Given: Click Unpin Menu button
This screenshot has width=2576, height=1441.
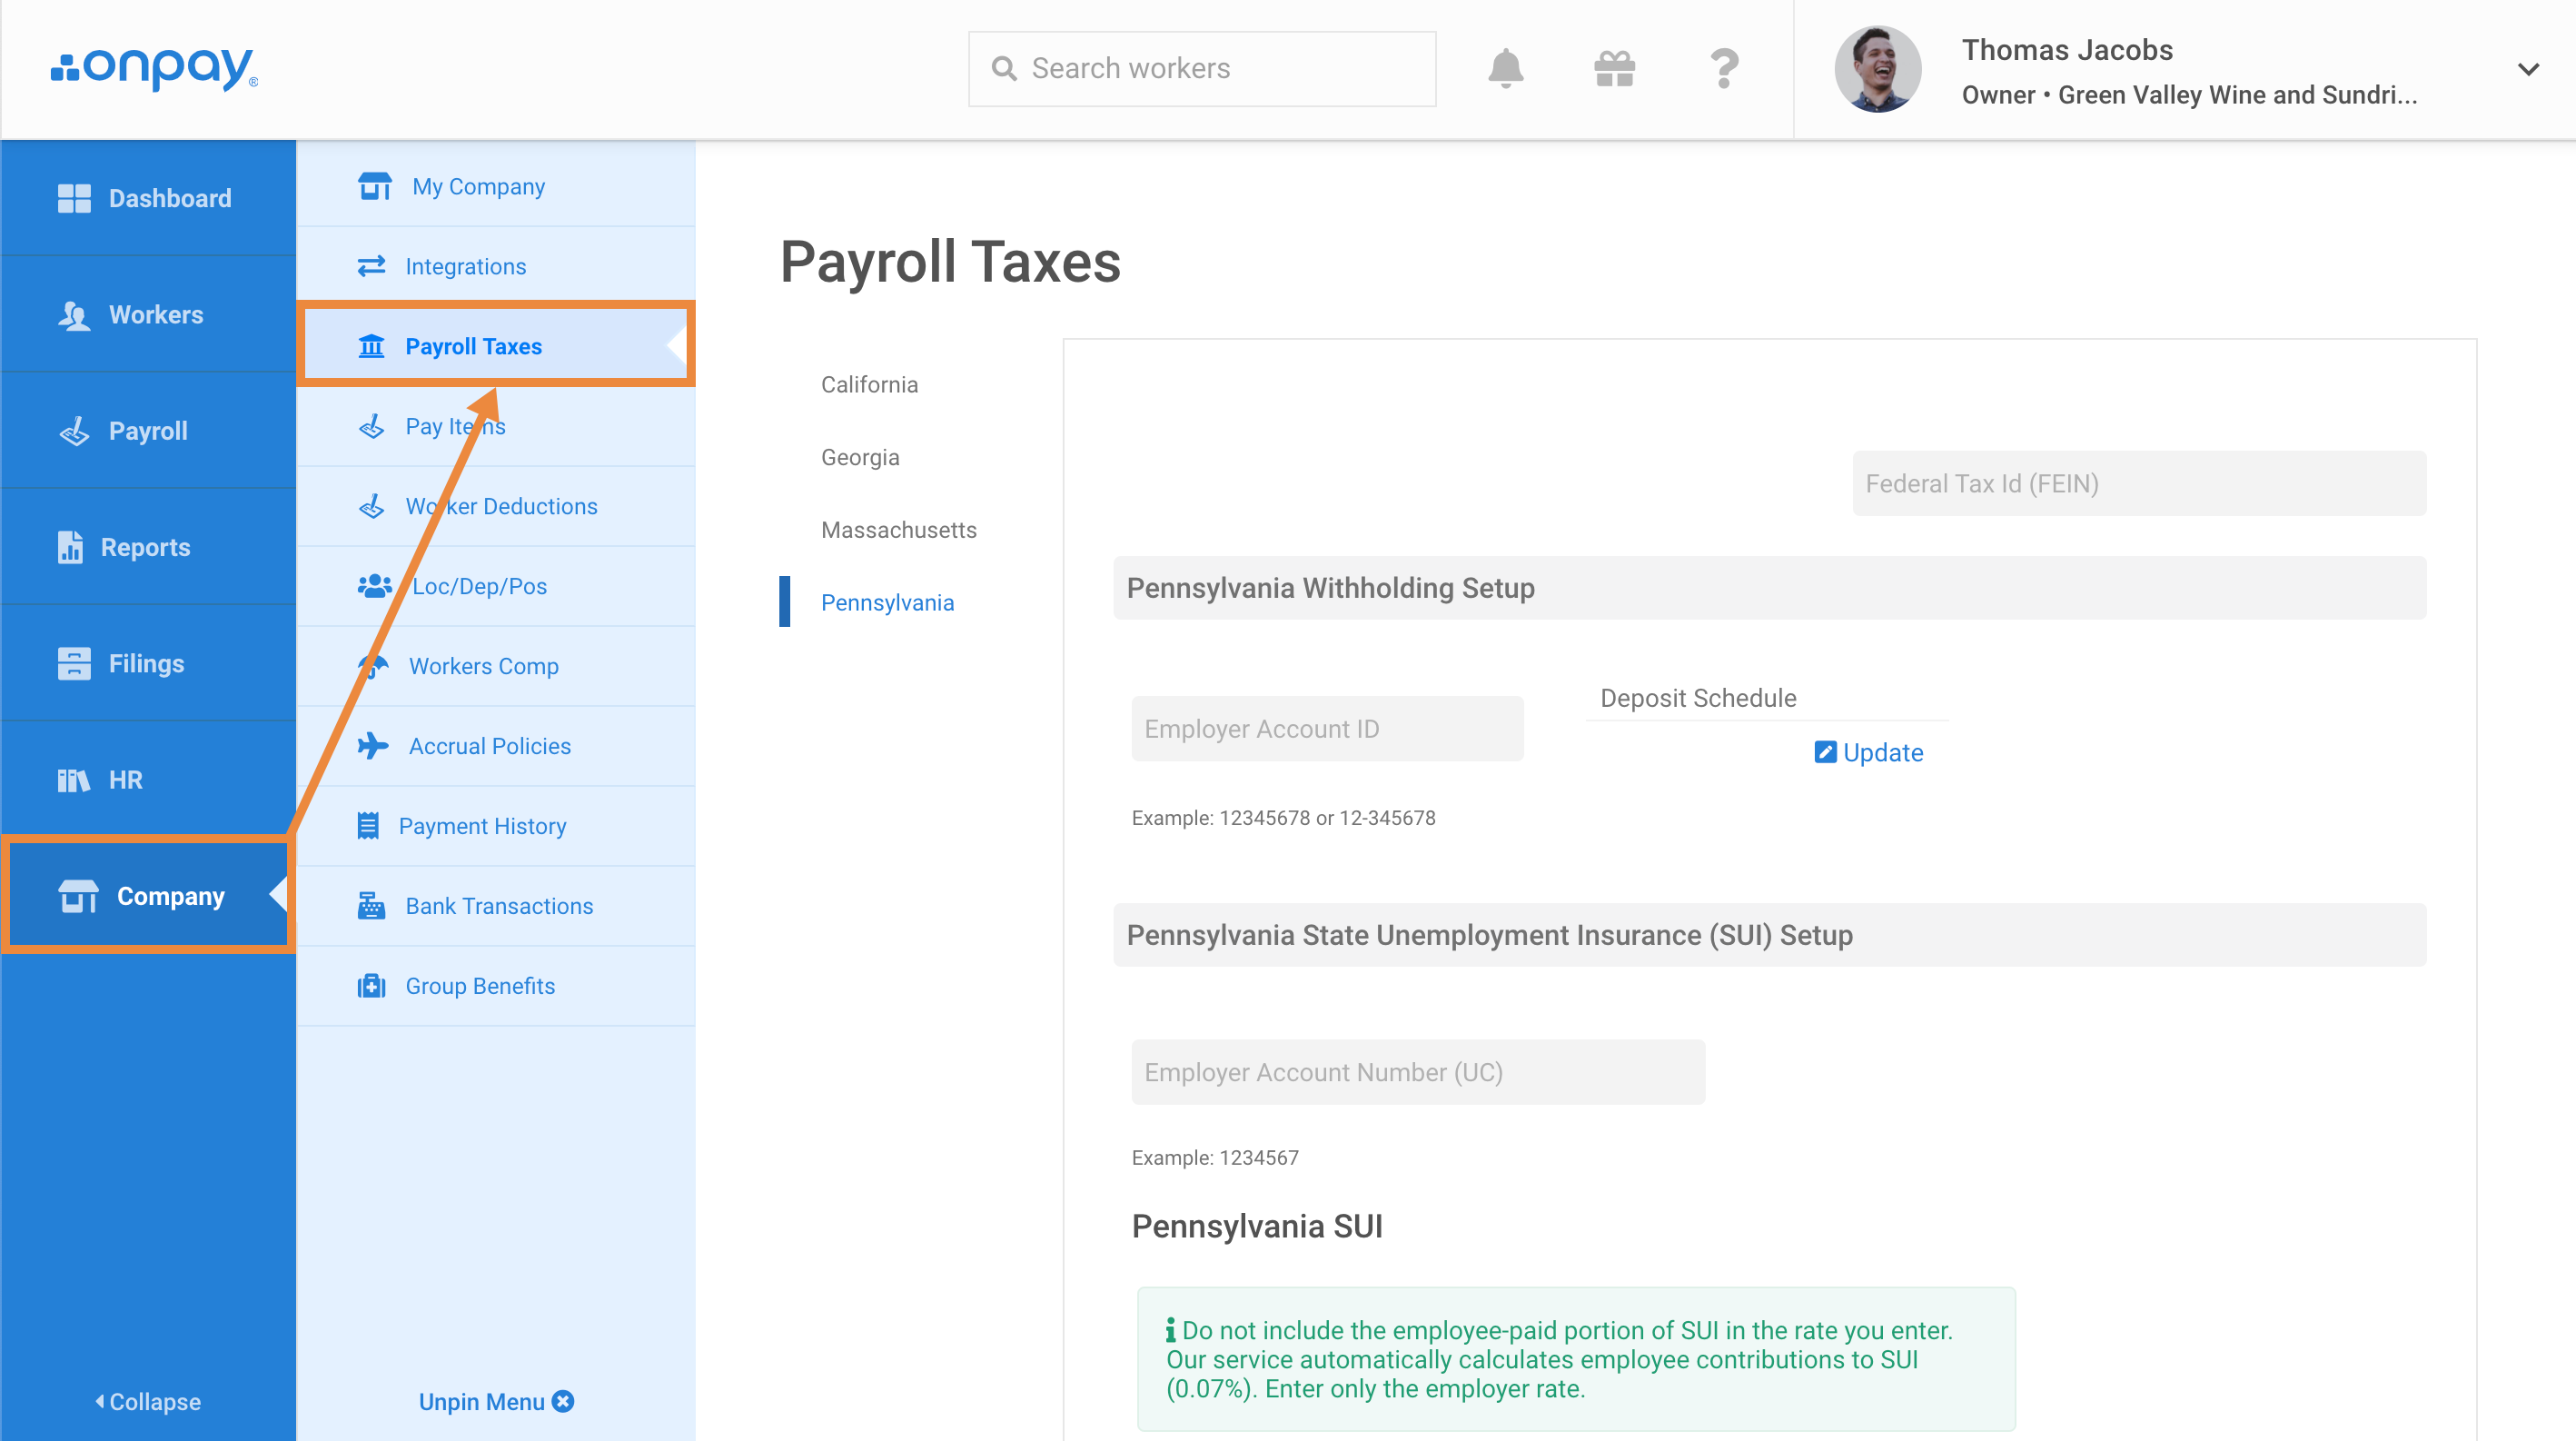Looking at the screenshot, I should (x=496, y=1402).
